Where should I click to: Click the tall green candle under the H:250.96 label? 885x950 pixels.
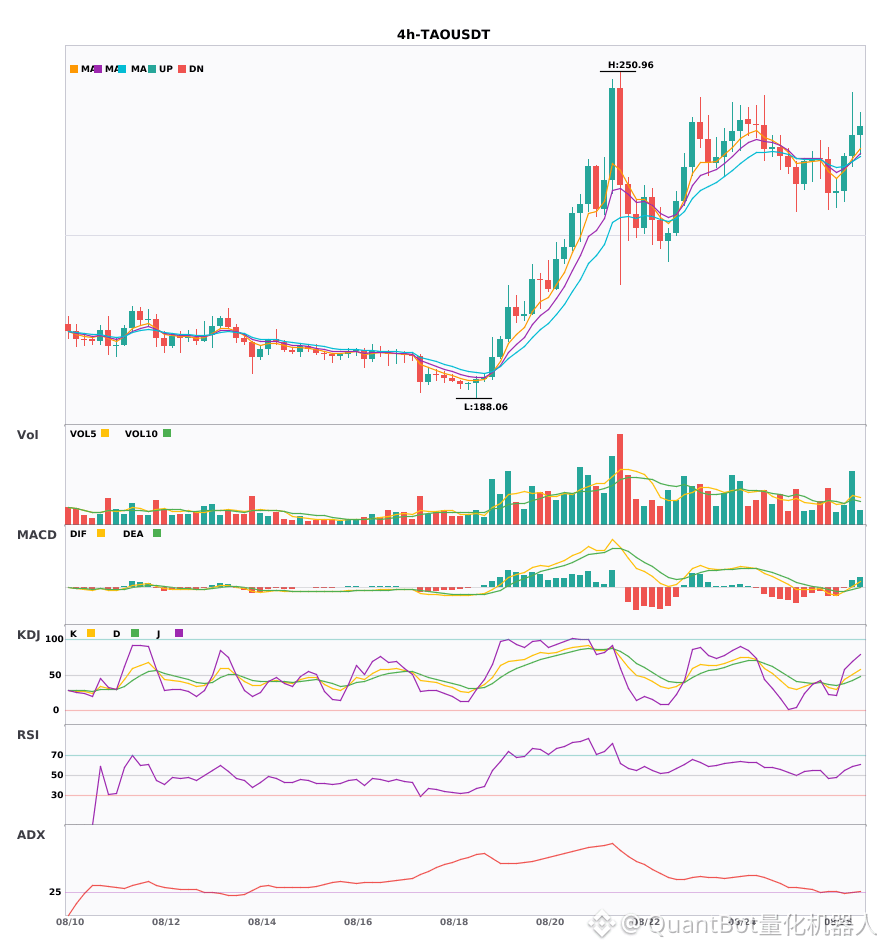pyautogui.click(x=612, y=134)
